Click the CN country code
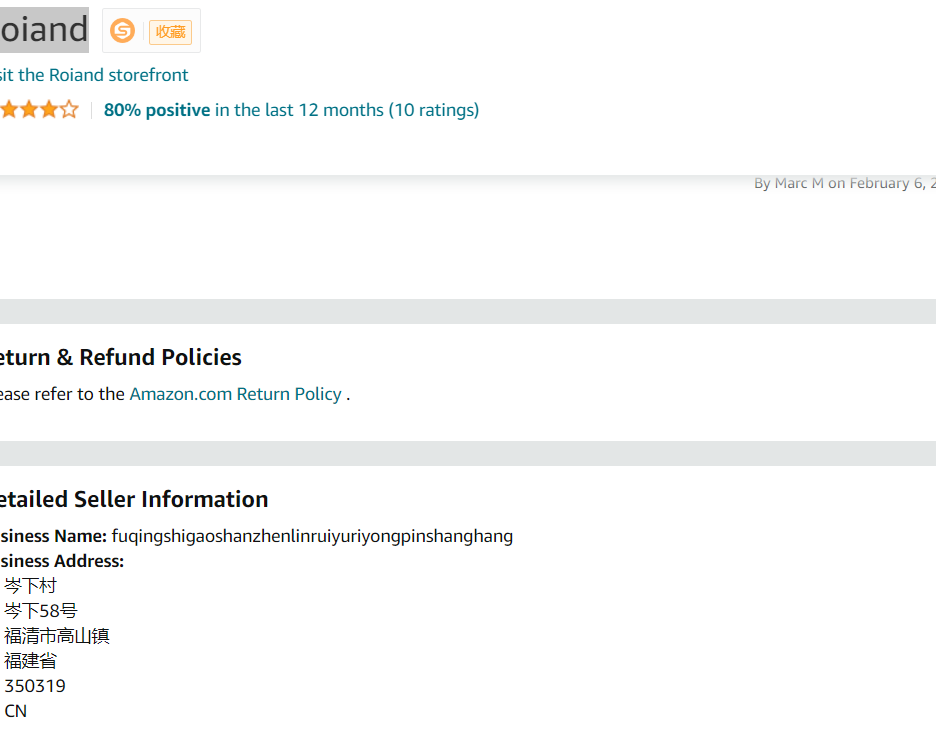The width and height of the screenshot is (936, 741). click(x=16, y=711)
